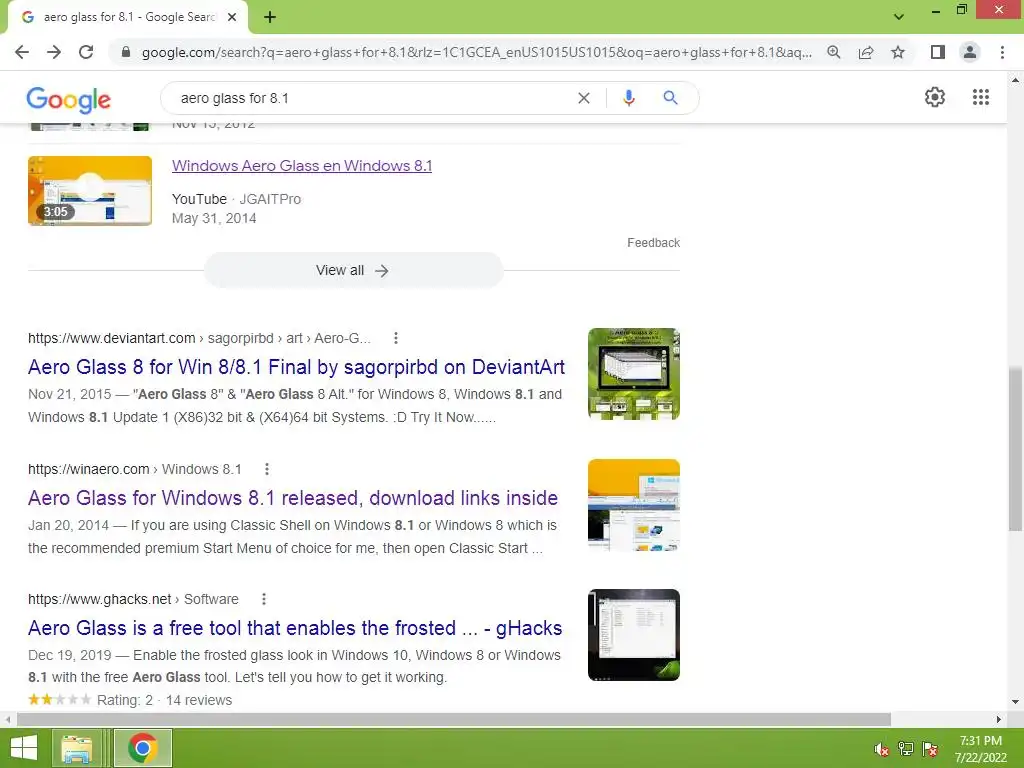The width and height of the screenshot is (1024, 768).
Task: Open ghacks result options menu
Action: 264,599
